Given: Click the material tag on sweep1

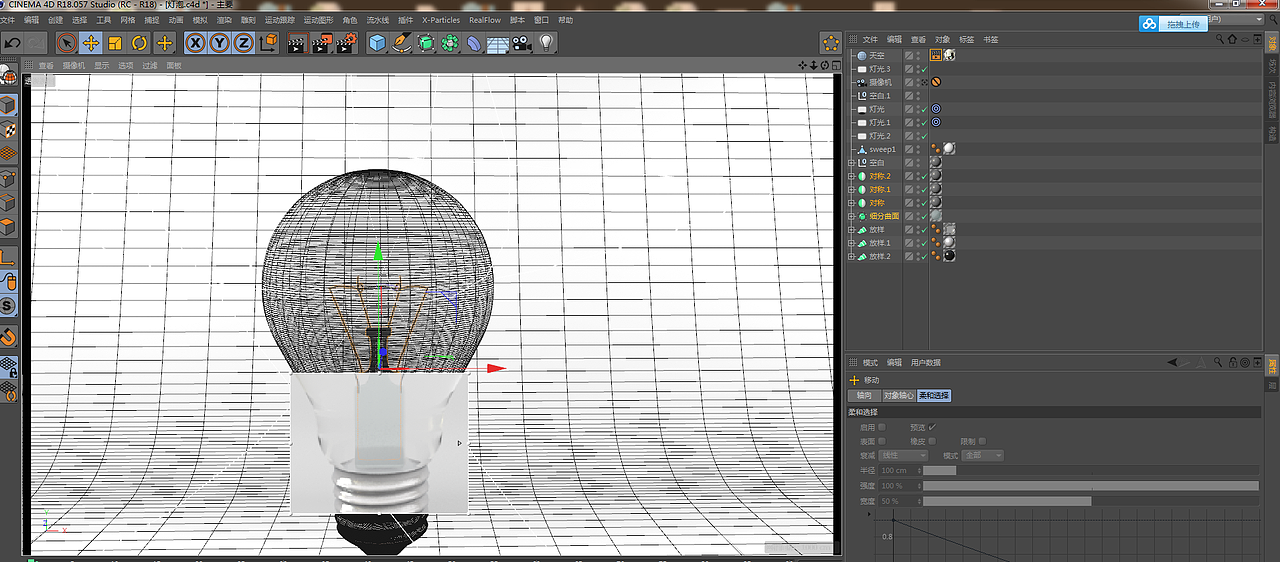Looking at the screenshot, I should [x=949, y=149].
